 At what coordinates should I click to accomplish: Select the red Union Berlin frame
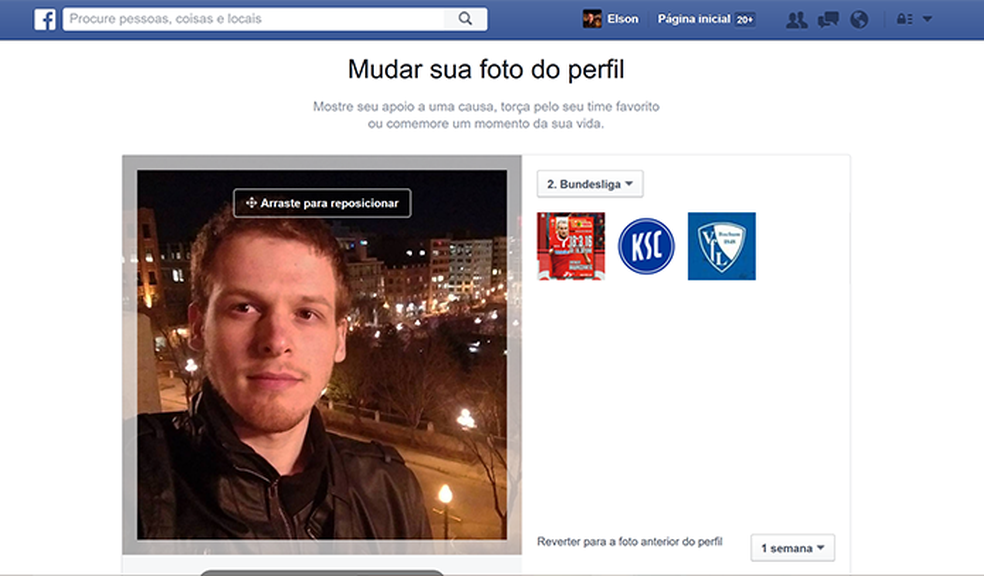pyautogui.click(x=571, y=245)
